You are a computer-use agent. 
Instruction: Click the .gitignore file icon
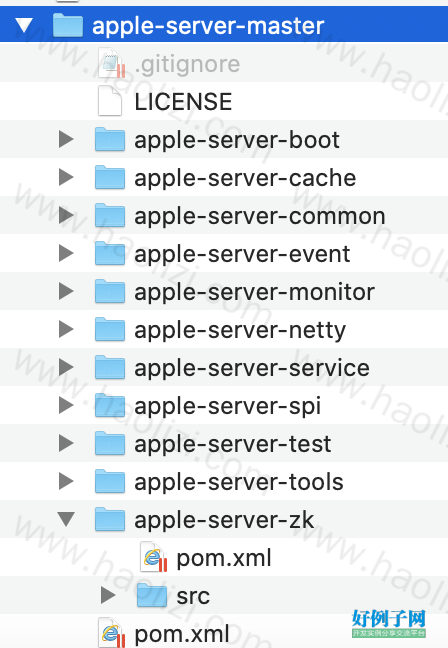[x=112, y=63]
